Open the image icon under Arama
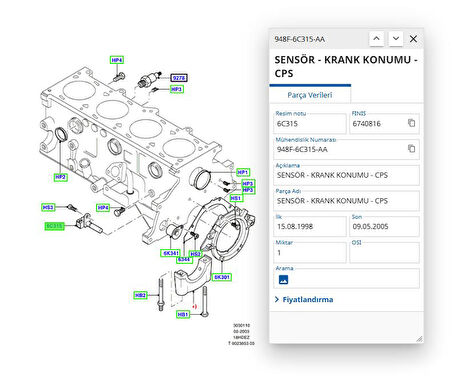 283,279
